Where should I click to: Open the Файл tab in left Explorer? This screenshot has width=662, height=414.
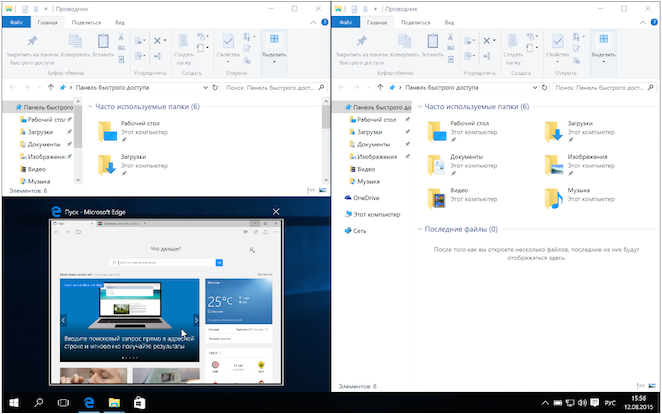point(16,22)
